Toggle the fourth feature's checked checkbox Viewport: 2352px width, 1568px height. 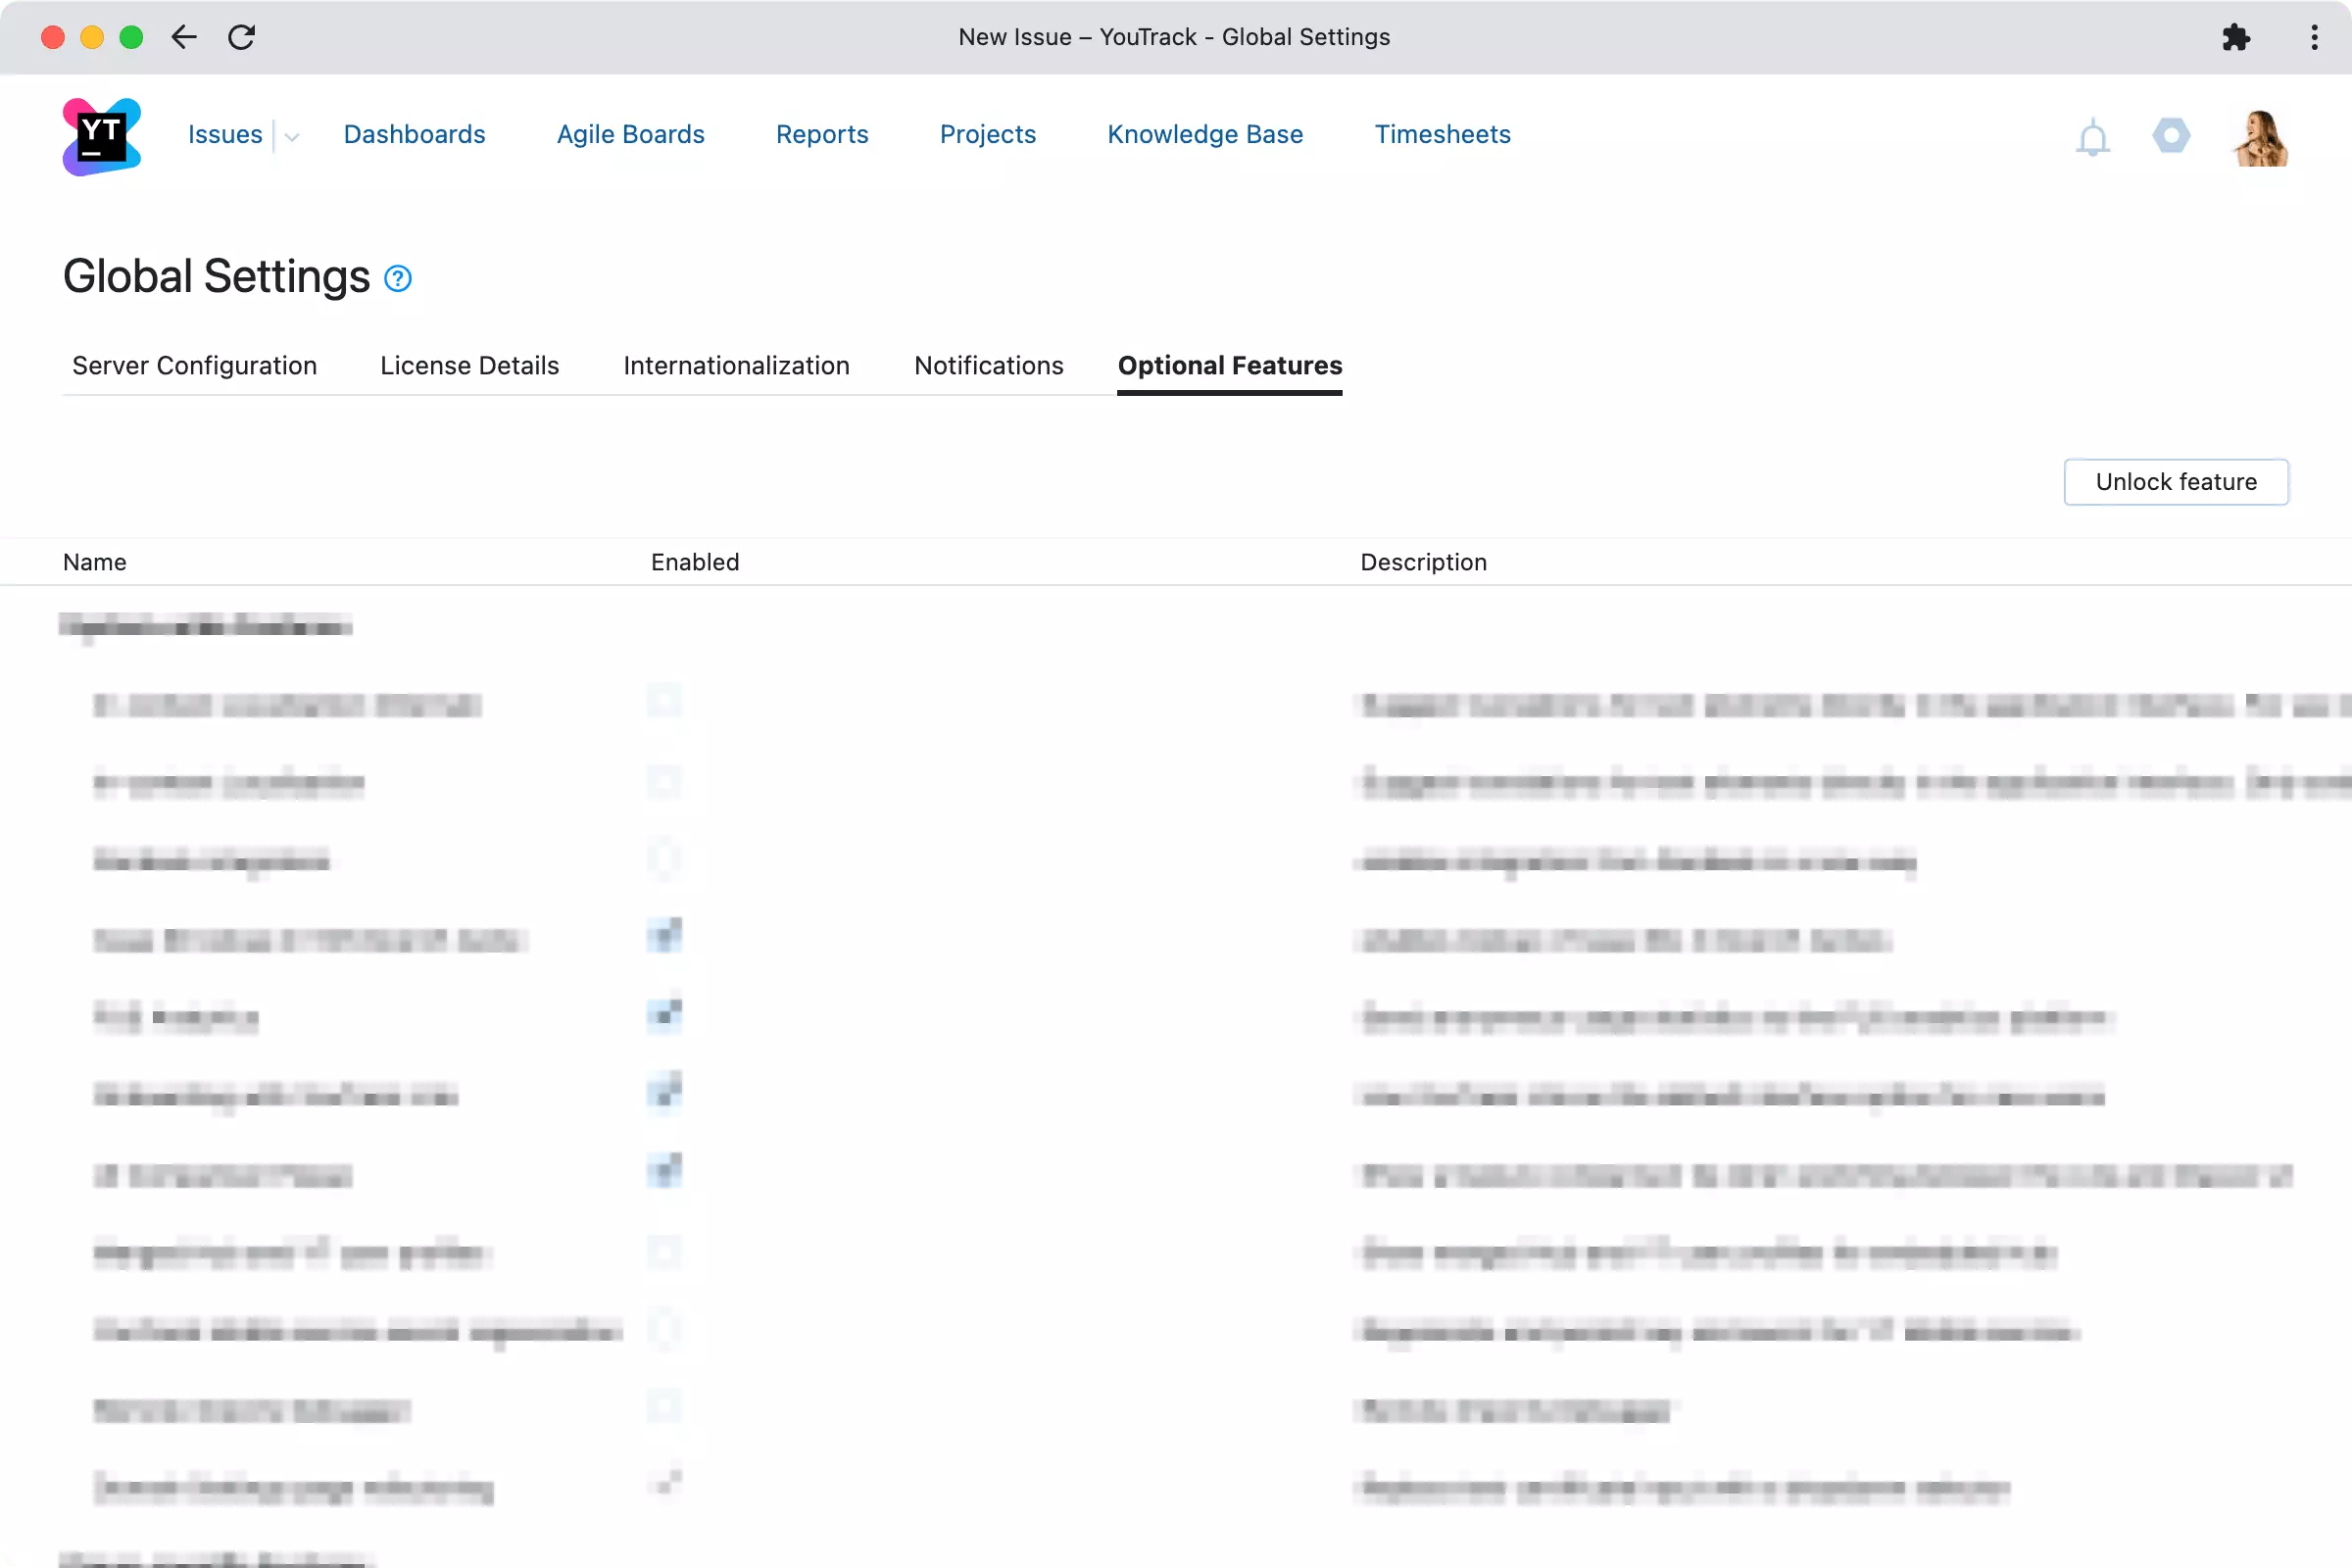[664, 936]
